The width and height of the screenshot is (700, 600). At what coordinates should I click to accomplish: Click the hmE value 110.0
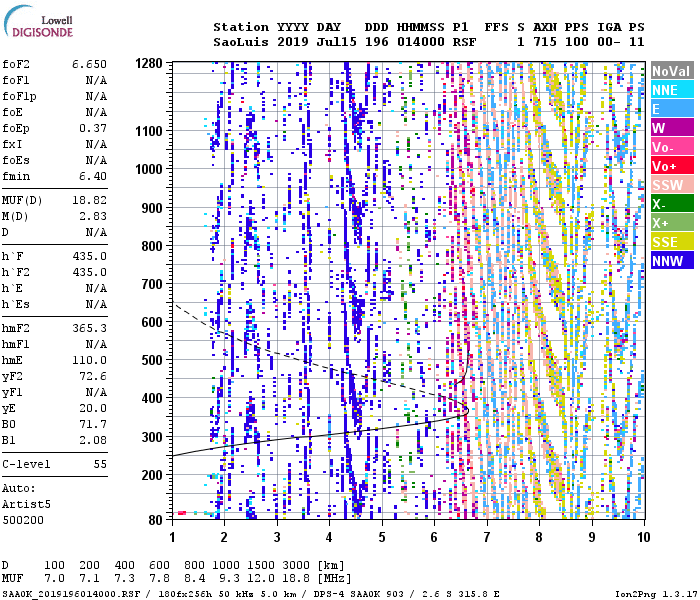[x=89, y=360]
